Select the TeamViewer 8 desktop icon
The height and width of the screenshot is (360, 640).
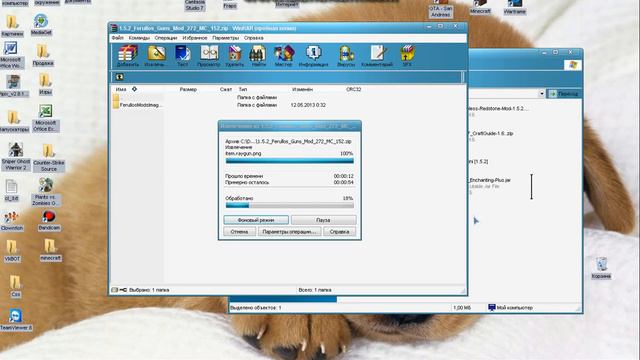coord(16,320)
